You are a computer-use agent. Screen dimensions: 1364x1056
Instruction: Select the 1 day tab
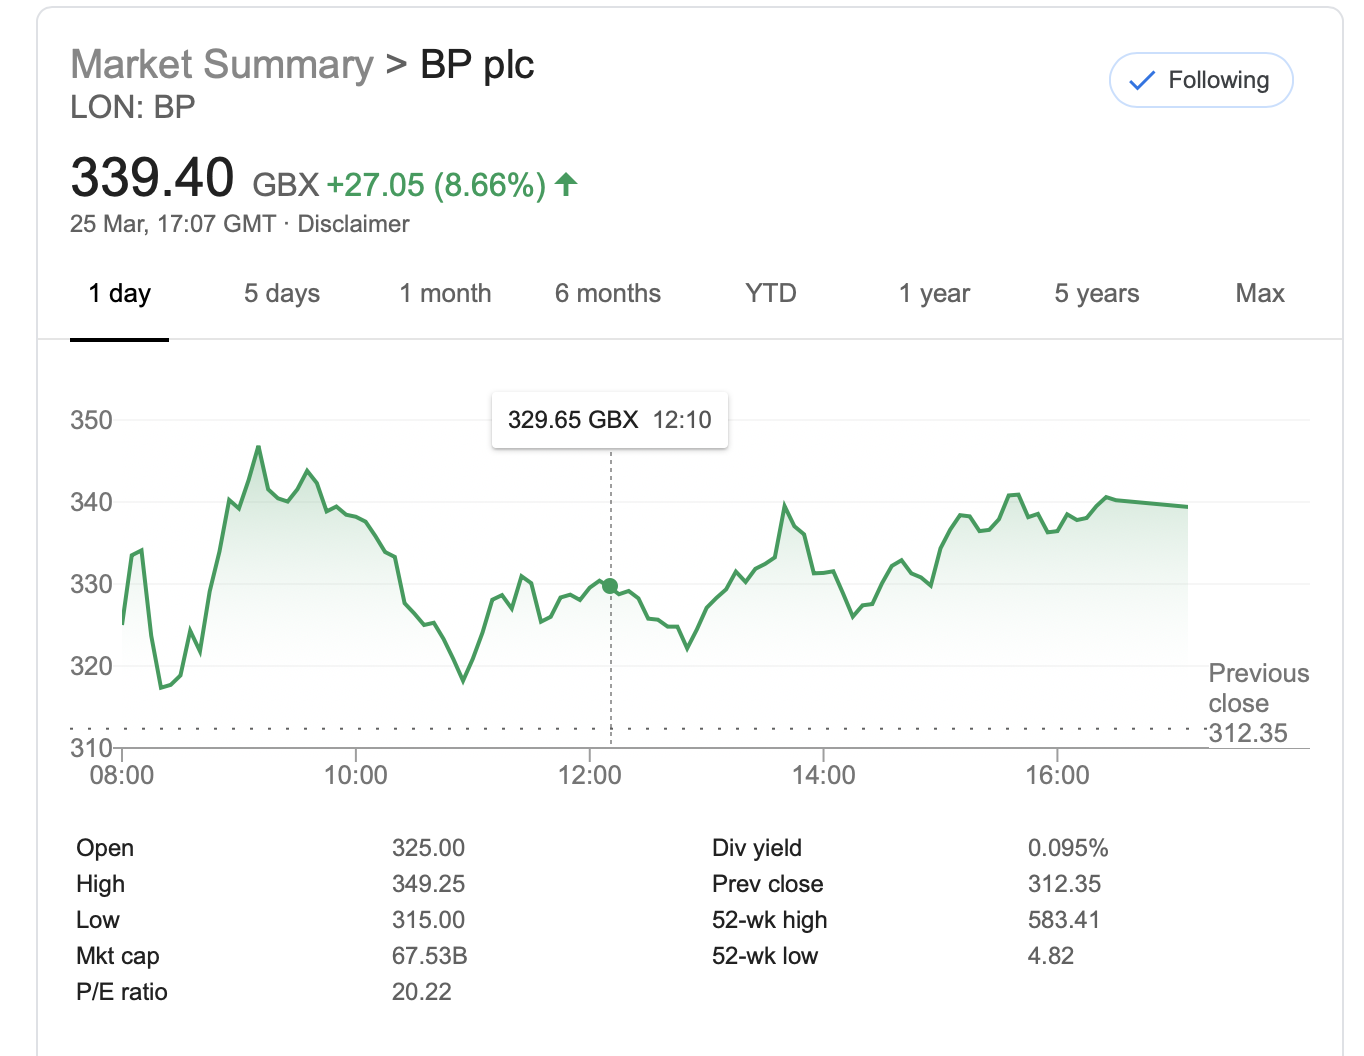point(119,294)
